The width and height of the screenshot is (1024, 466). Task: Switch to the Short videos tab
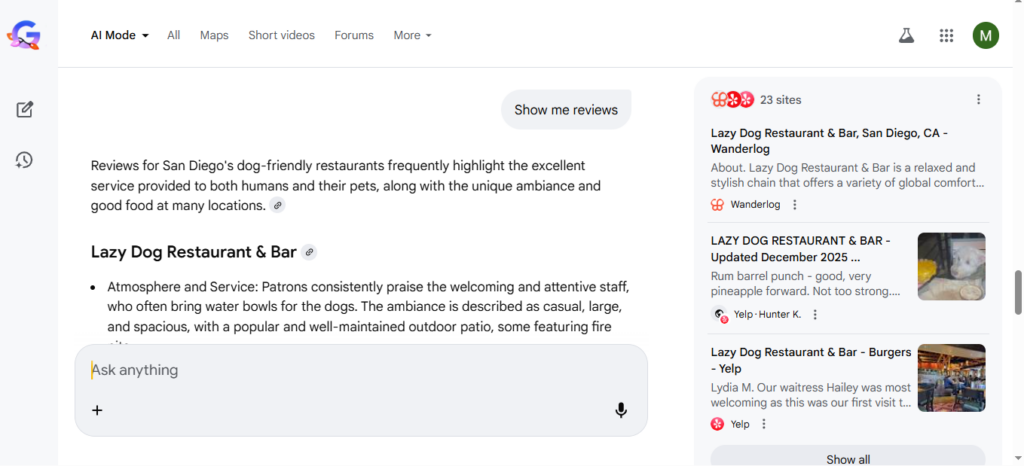[x=281, y=35]
